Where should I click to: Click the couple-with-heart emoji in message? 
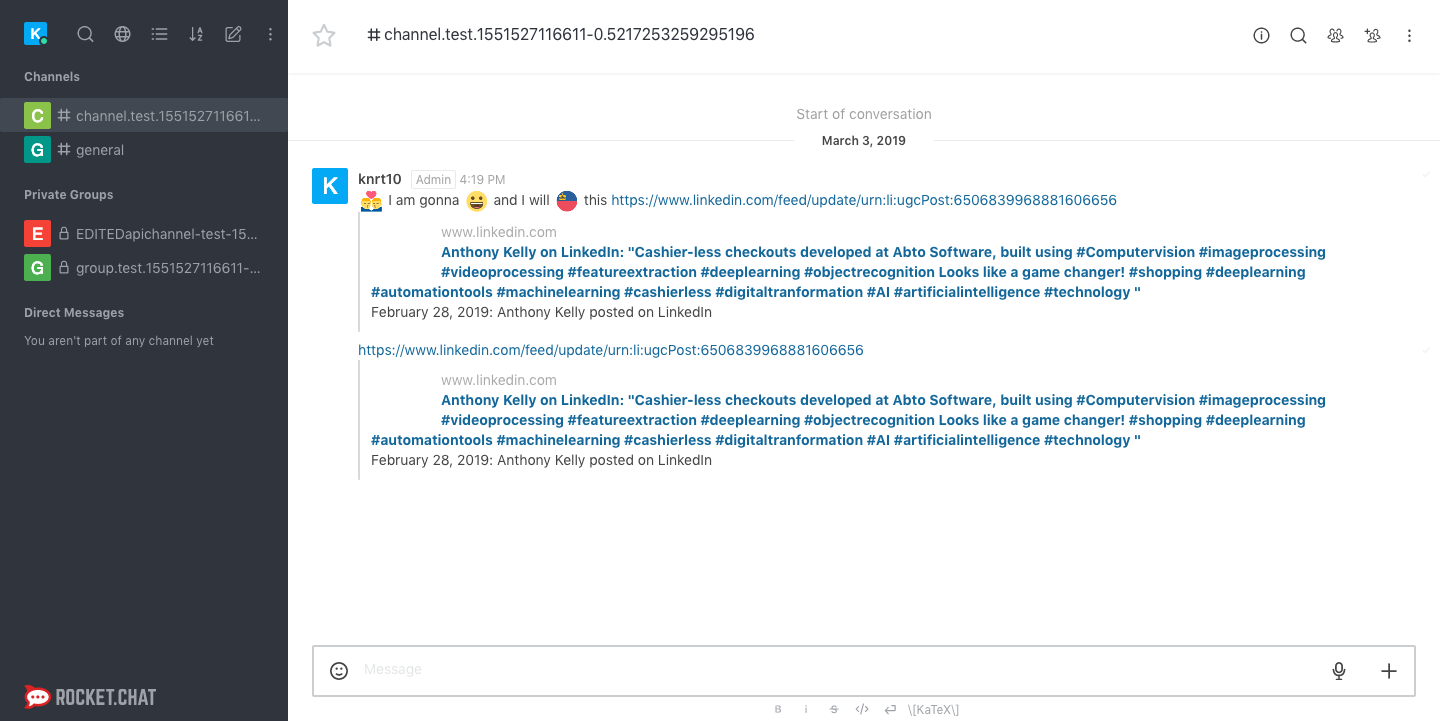pos(371,201)
